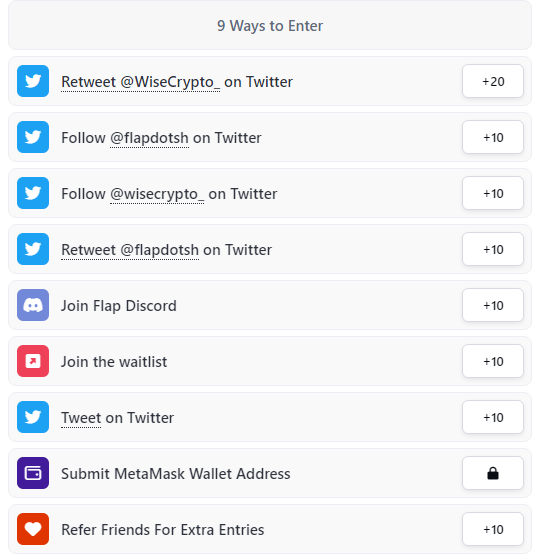Open the @wisecrypto_ handle link
The height and width of the screenshot is (560, 540).
[x=157, y=194]
